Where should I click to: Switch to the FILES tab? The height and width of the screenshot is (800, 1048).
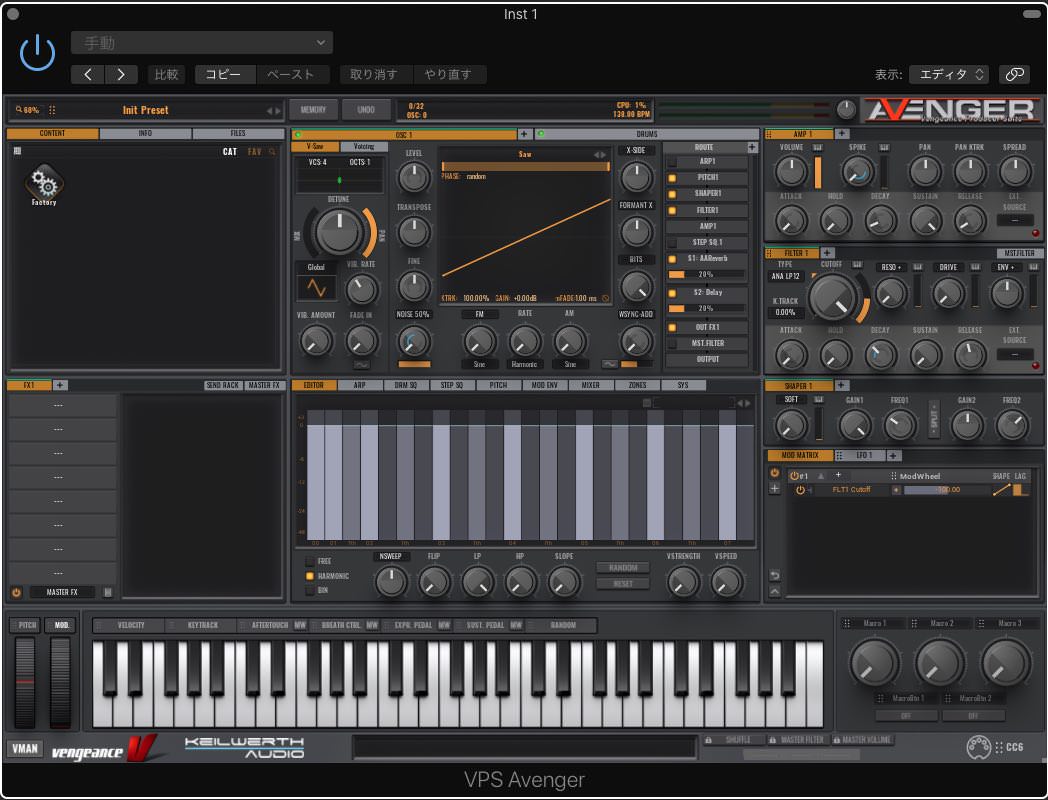coord(238,134)
